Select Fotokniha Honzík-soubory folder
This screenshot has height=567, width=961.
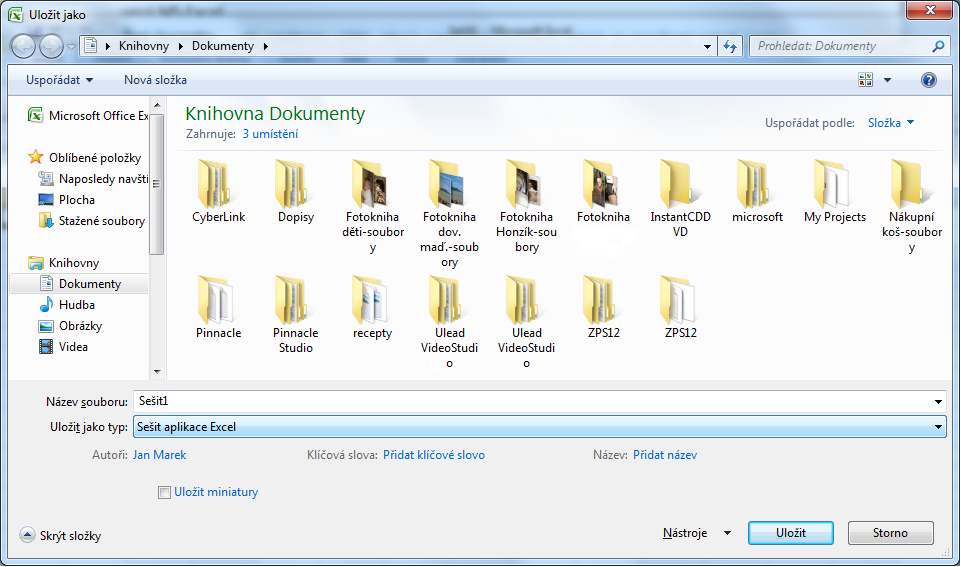[526, 207]
